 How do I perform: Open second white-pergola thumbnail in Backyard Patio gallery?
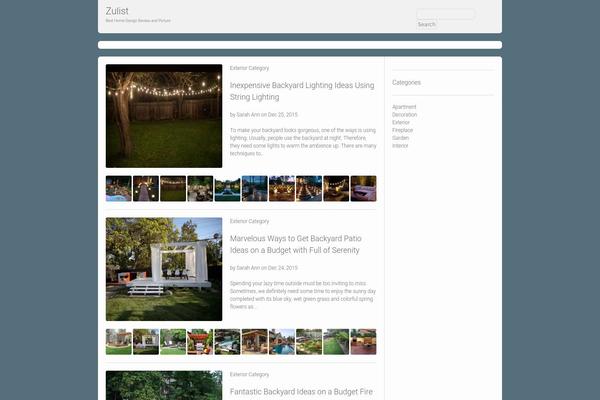[146, 341]
